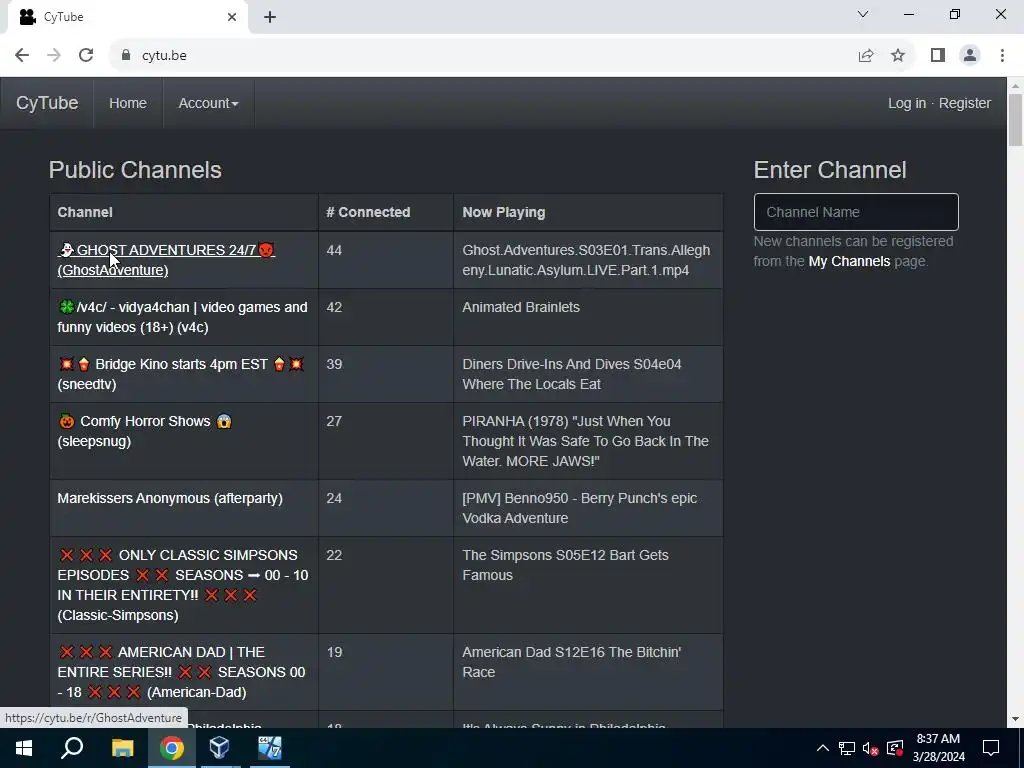The image size is (1024, 768).
Task: Click Ghost.Adventures.S03E01 file name text
Action: pyautogui.click(x=586, y=260)
